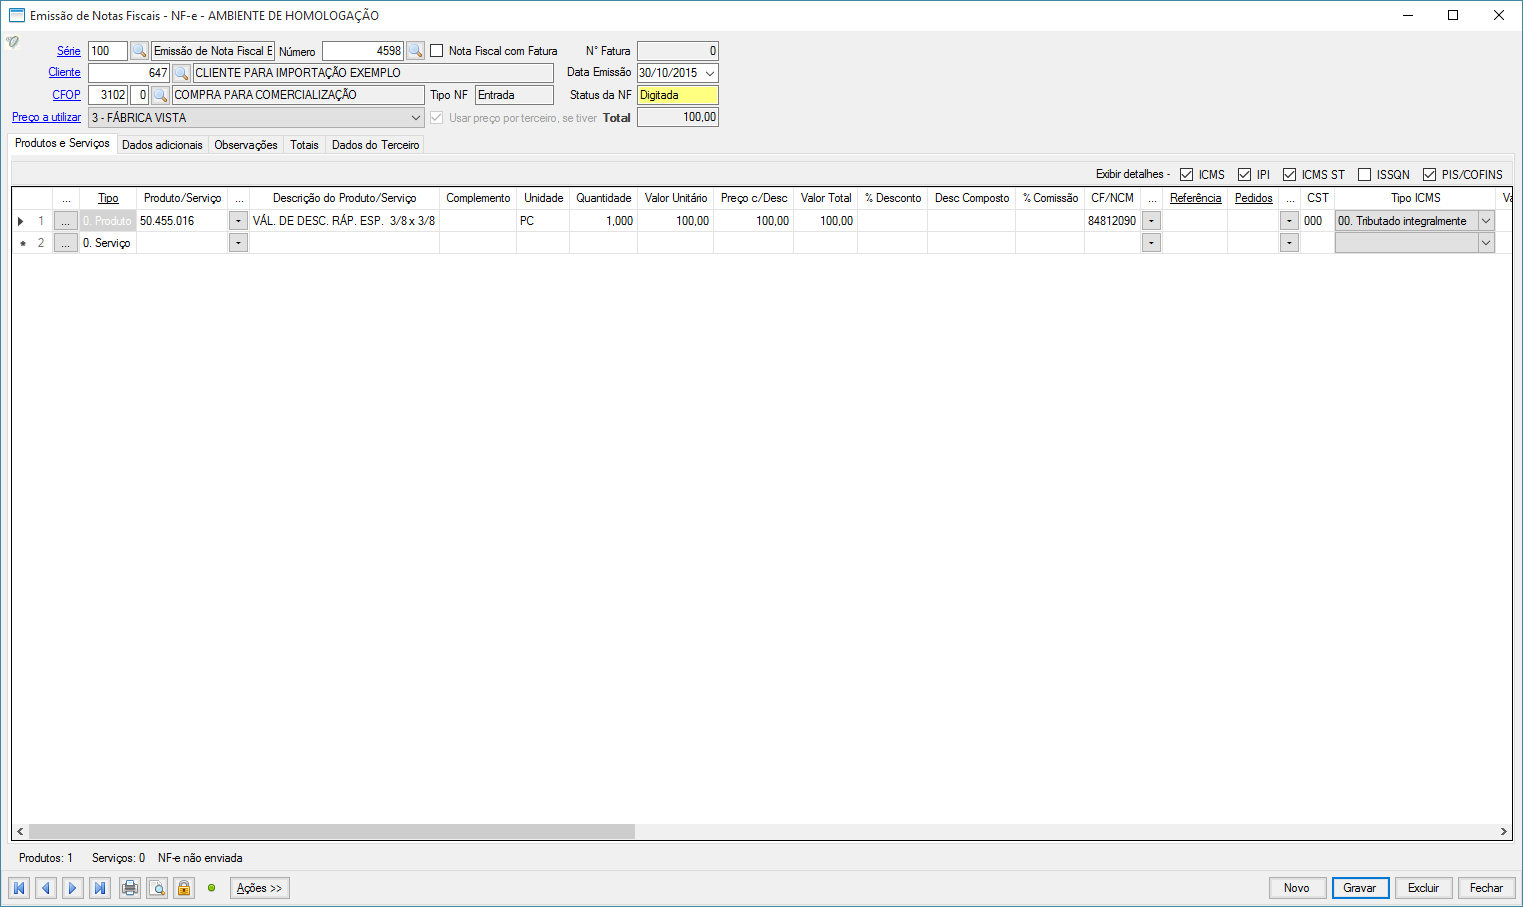Switch to the Produtos e Serviços tab
Image resolution: width=1523 pixels, height=907 pixels.
tap(62, 144)
